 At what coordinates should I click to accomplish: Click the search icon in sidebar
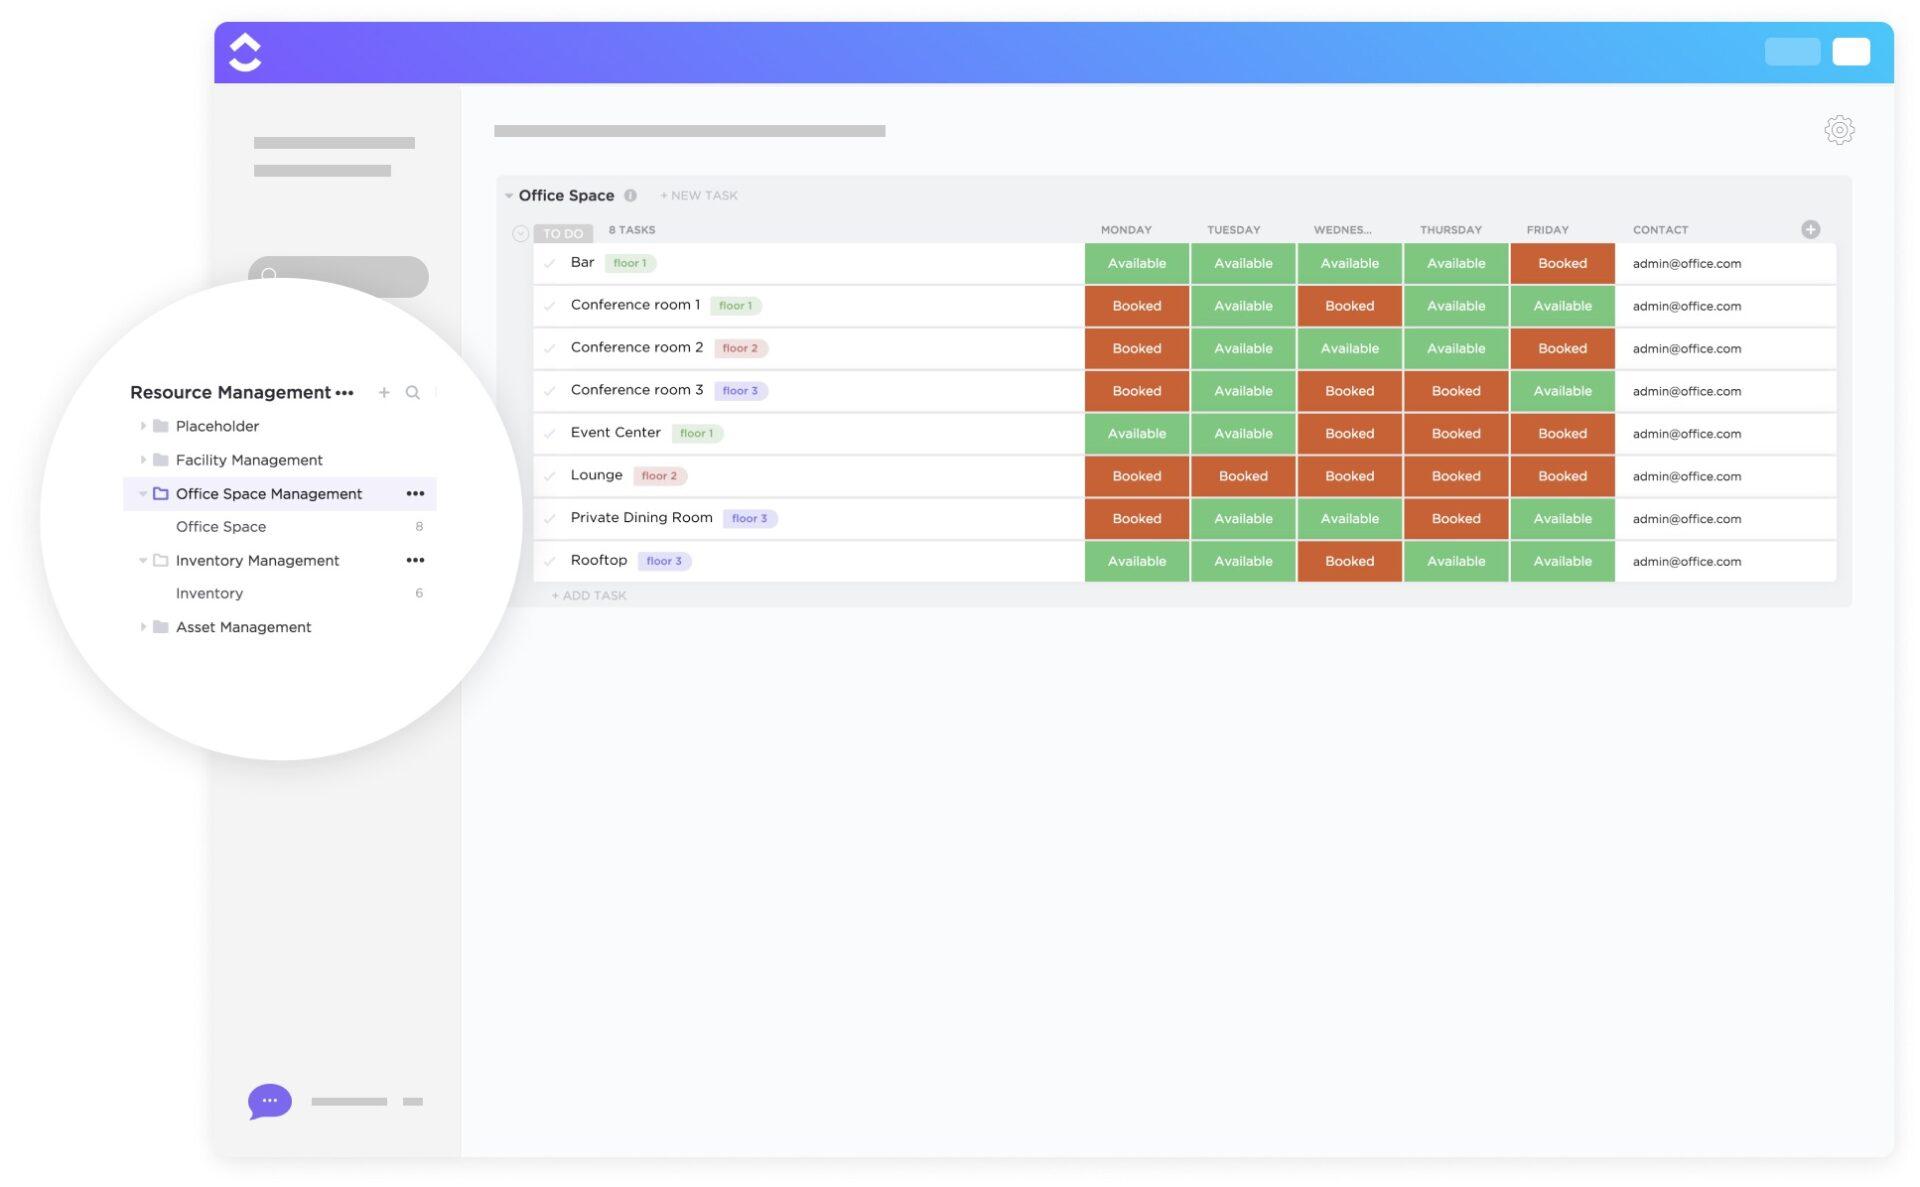[411, 393]
